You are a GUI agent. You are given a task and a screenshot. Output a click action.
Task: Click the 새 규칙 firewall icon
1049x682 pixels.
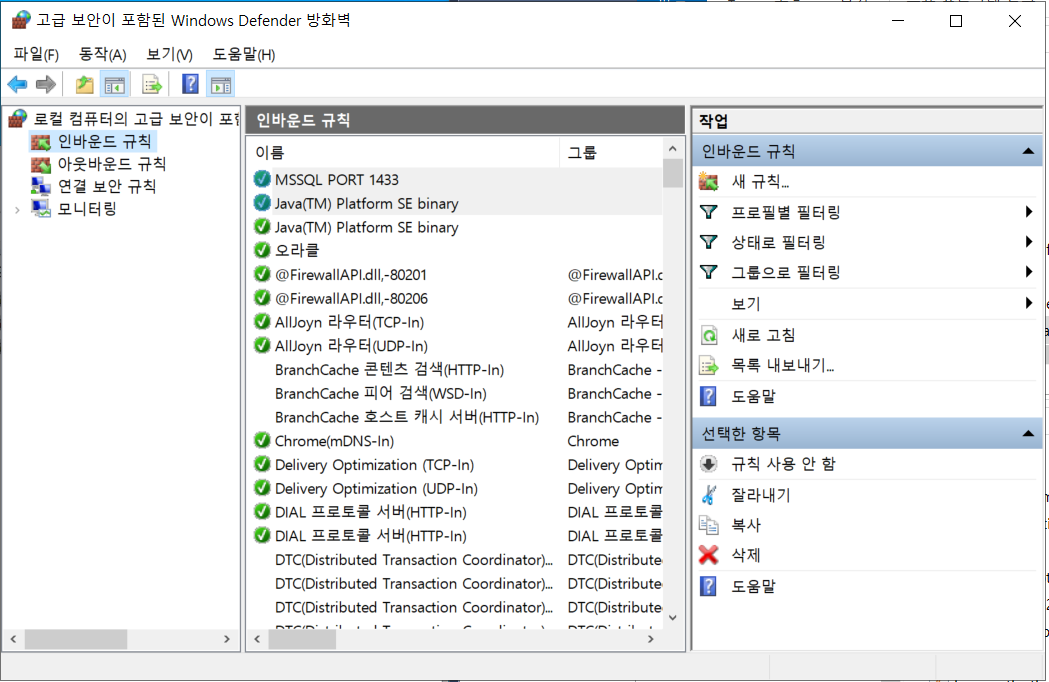click(x=708, y=181)
